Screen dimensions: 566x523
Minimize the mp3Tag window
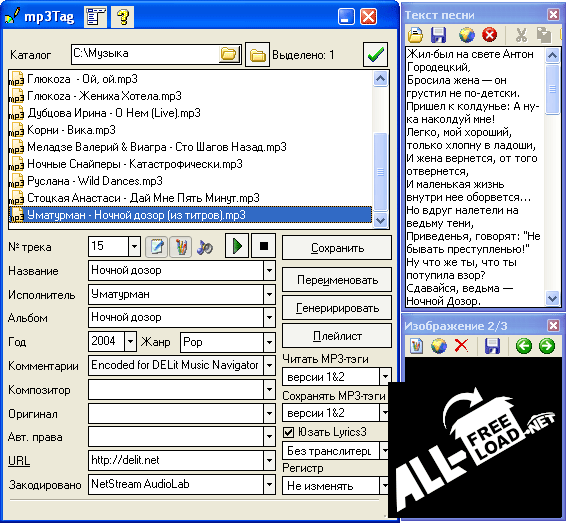(x=346, y=17)
